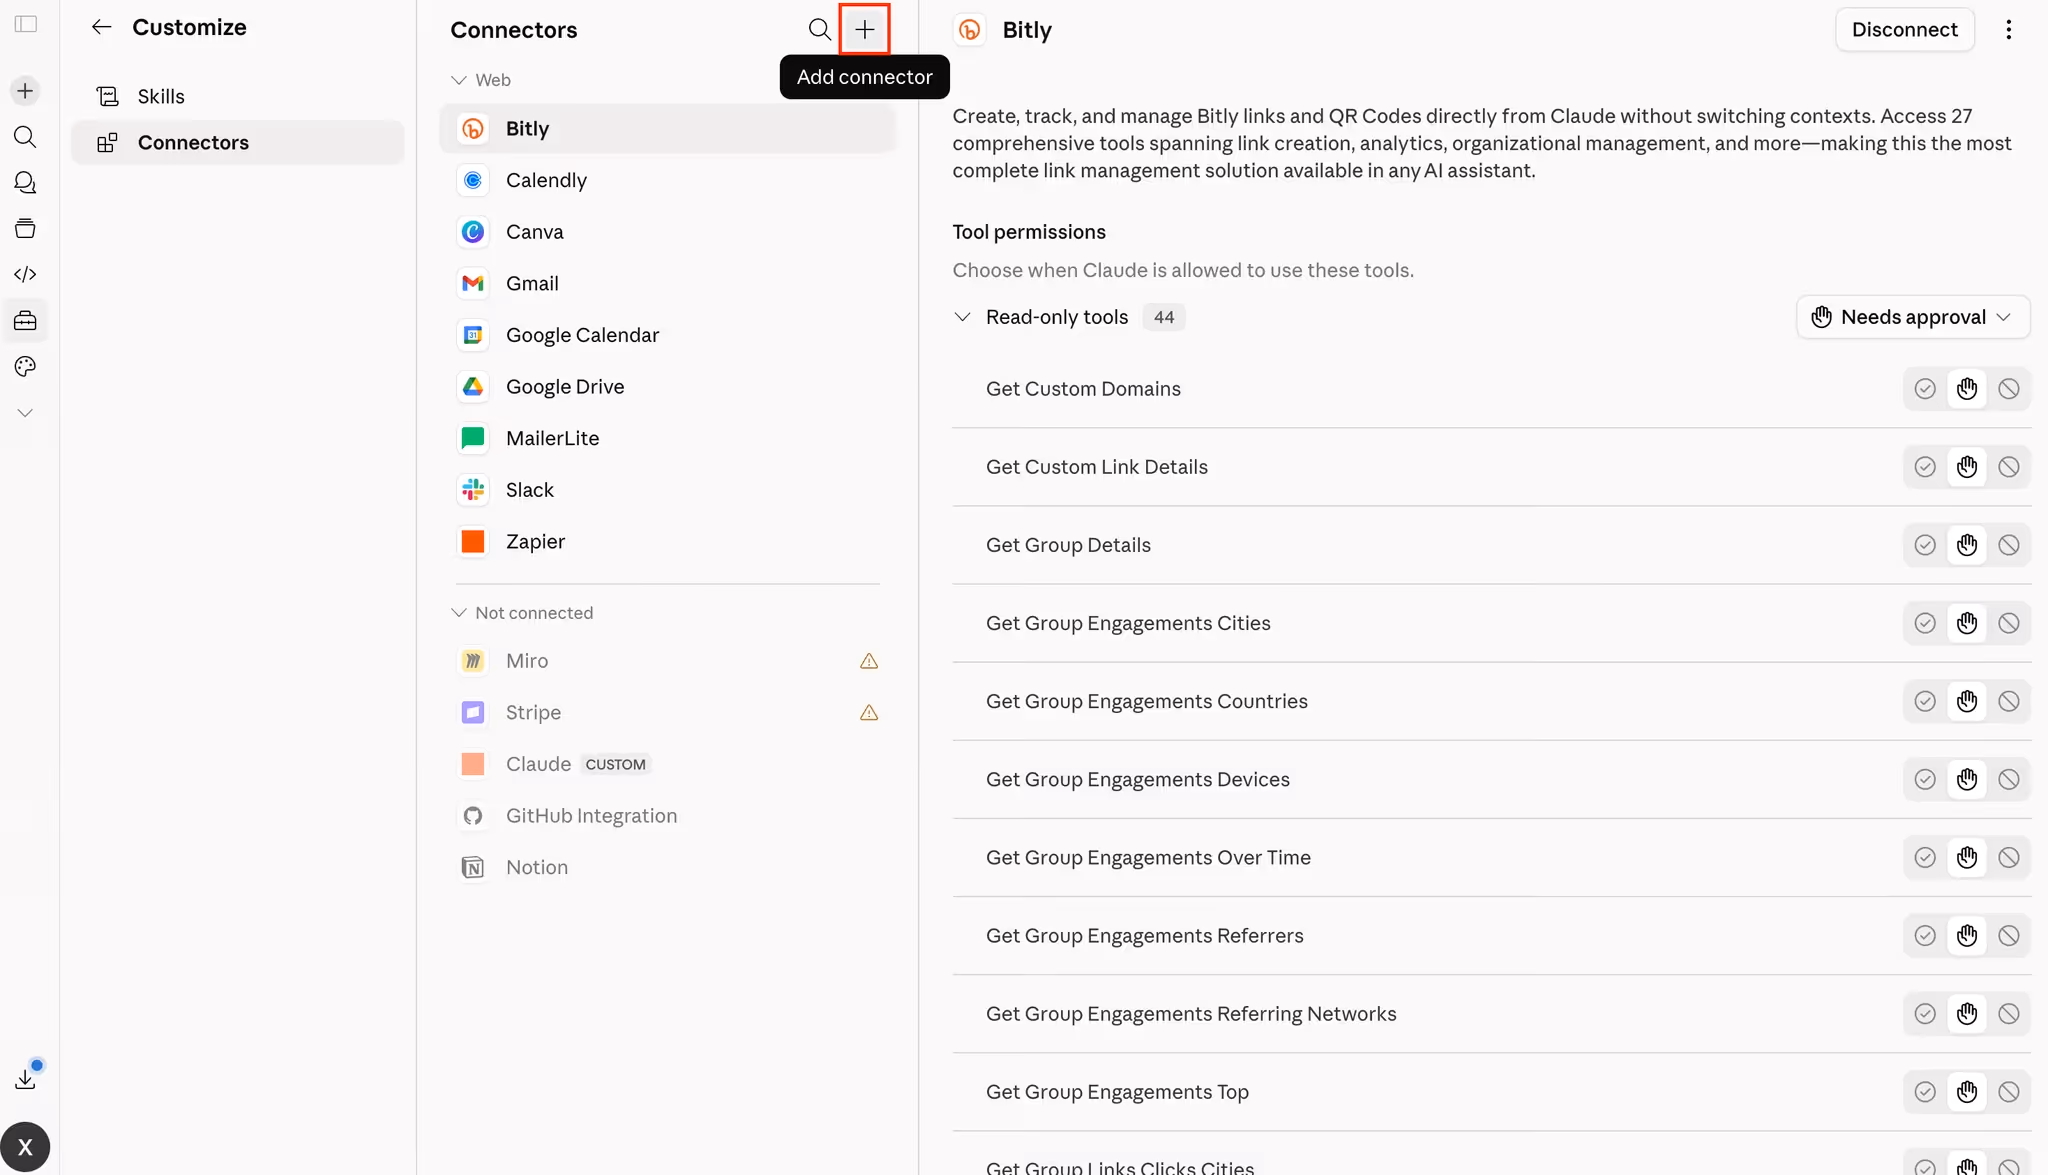
Task: Click the CUSTOM badge beside Claude
Action: [x=615, y=764]
